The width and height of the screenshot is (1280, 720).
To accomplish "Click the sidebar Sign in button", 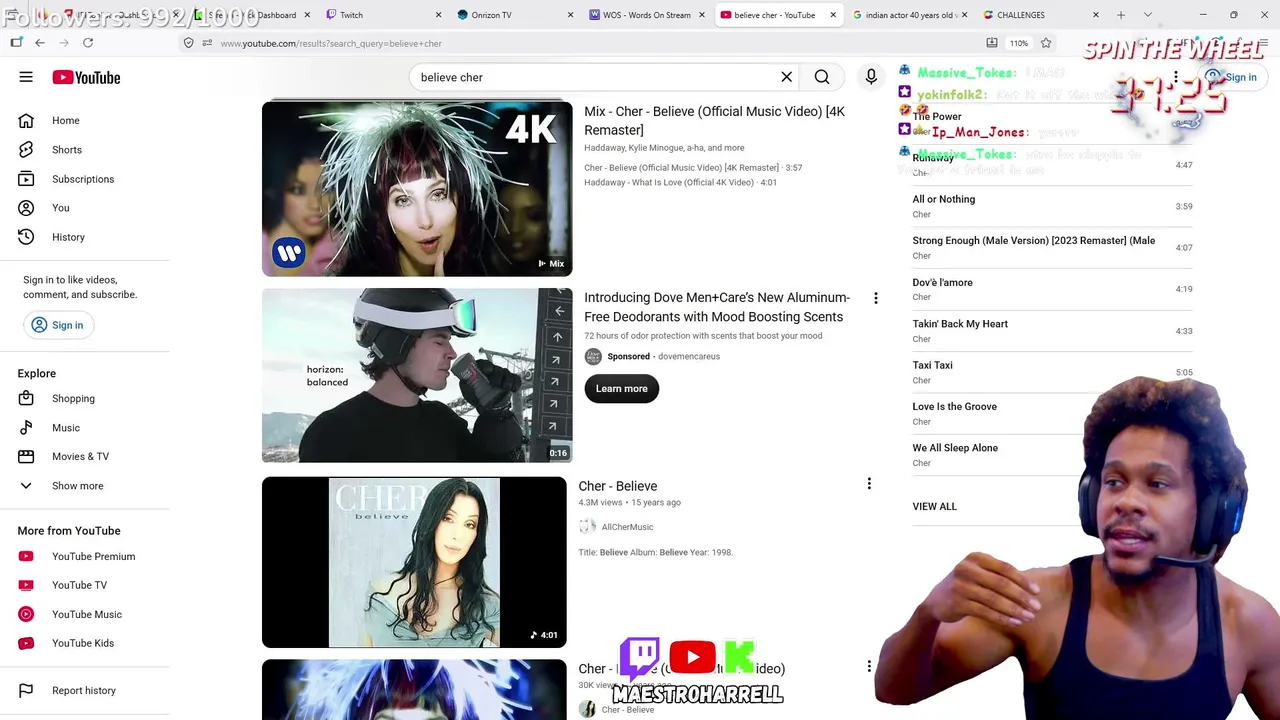I will tap(57, 325).
